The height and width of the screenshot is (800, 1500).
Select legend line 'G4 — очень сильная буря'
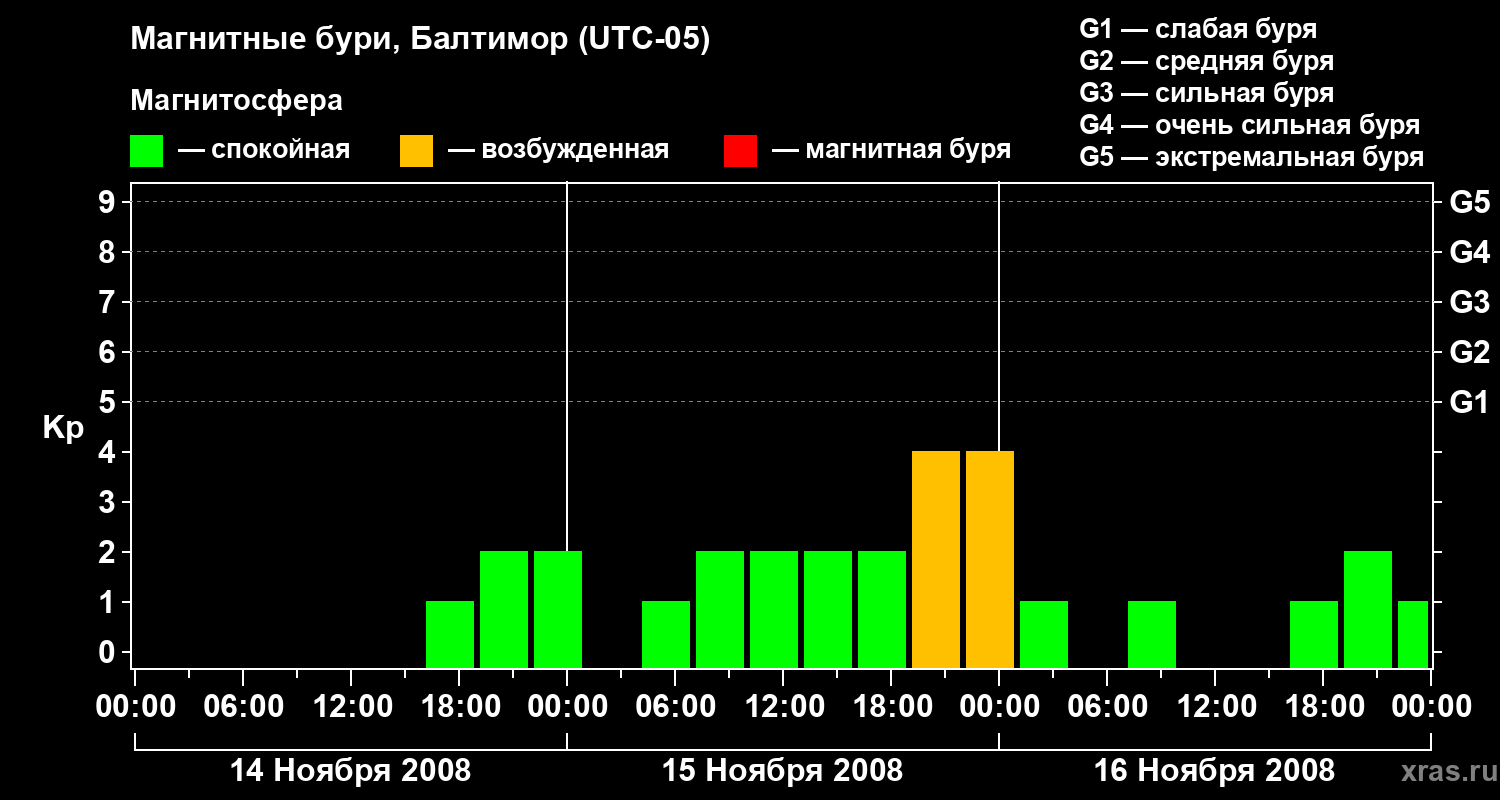pyautogui.click(x=1249, y=125)
